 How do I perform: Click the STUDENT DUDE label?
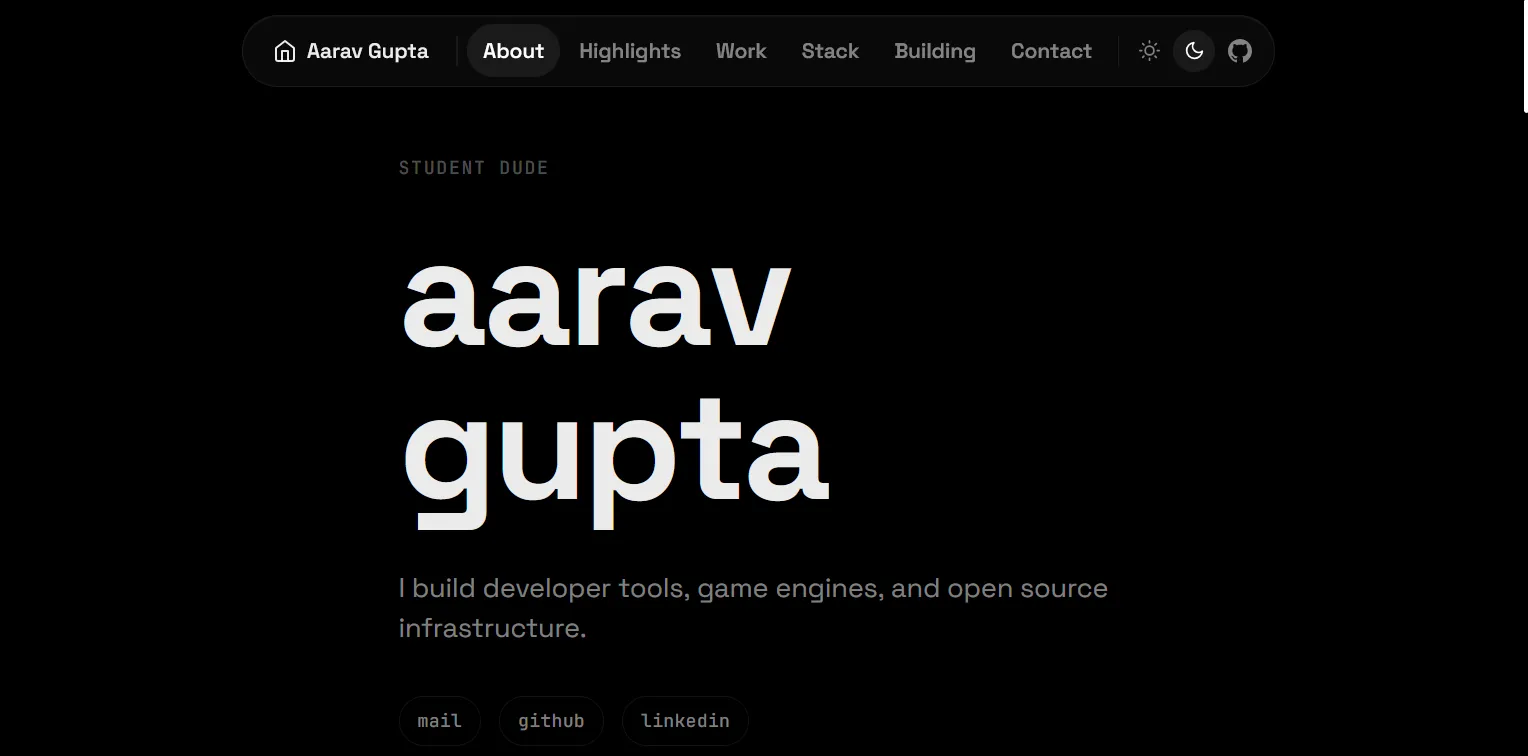(474, 168)
